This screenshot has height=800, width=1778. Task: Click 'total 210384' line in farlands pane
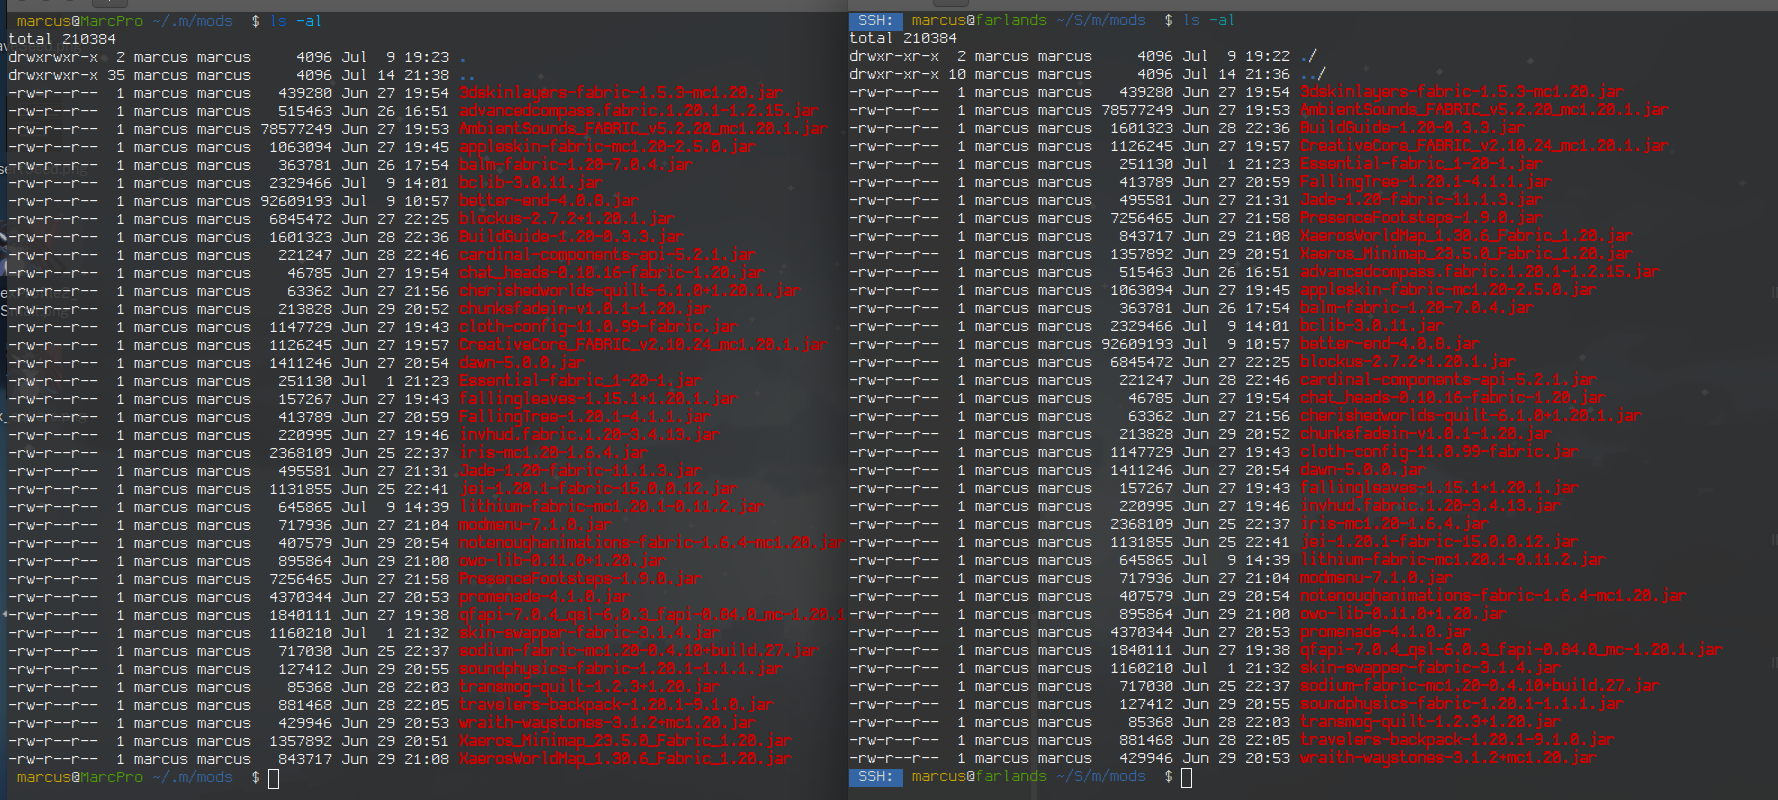[x=902, y=38]
